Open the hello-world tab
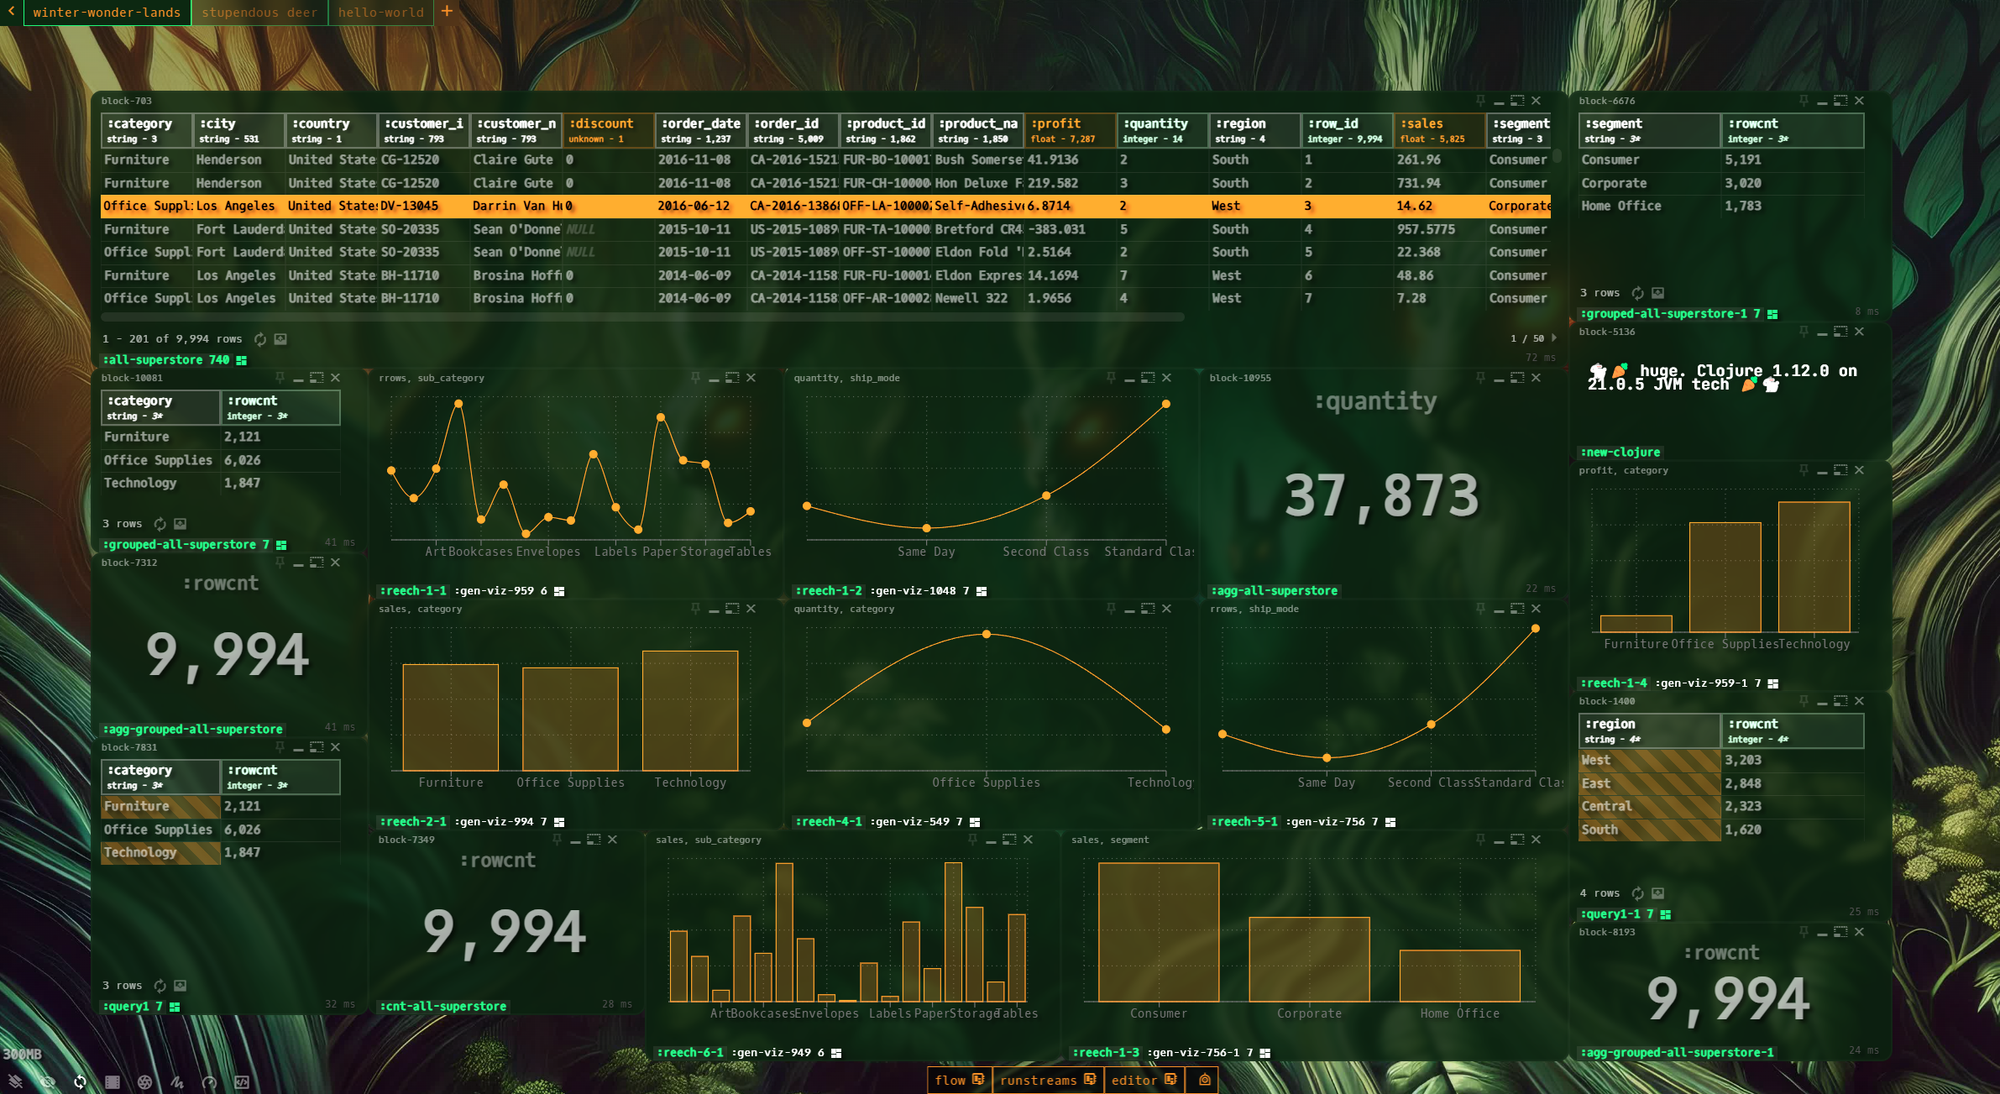This screenshot has height=1094, width=2000. tap(381, 12)
